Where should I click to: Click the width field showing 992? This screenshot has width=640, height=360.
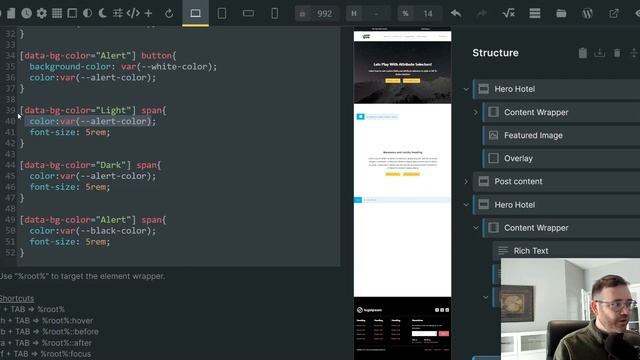click(324, 14)
